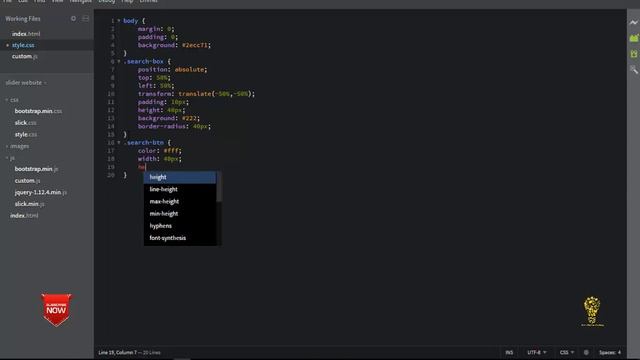Open custom.js in the js folder
The width and height of the screenshot is (640, 360).
coord(27,180)
